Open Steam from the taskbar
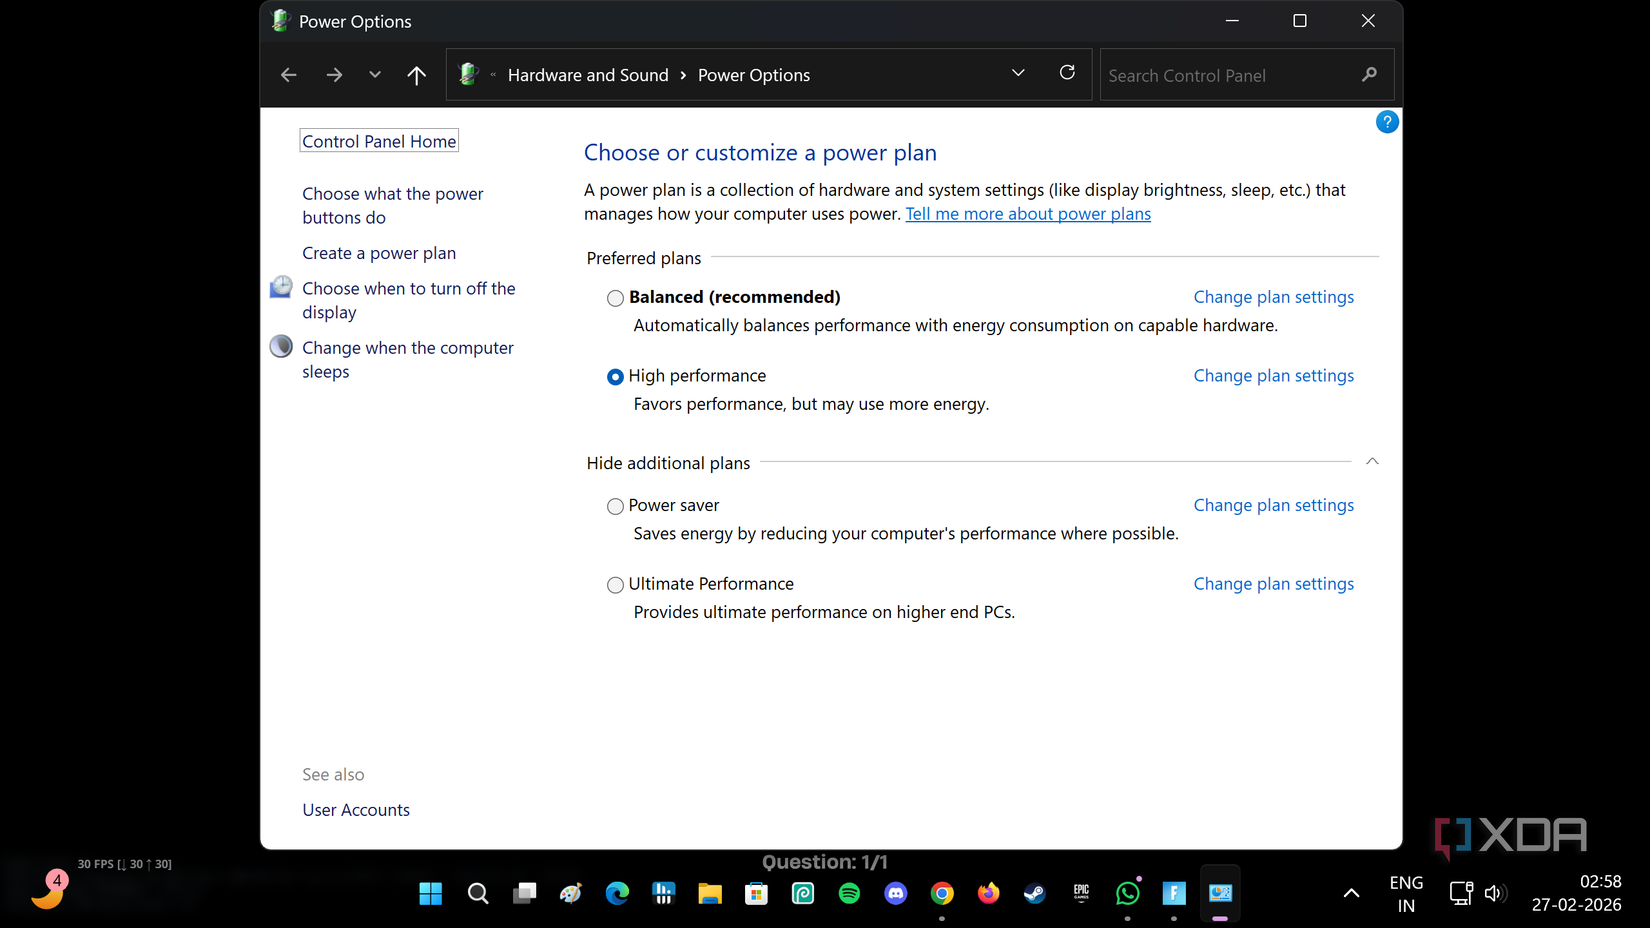1650x928 pixels. 1035,893
